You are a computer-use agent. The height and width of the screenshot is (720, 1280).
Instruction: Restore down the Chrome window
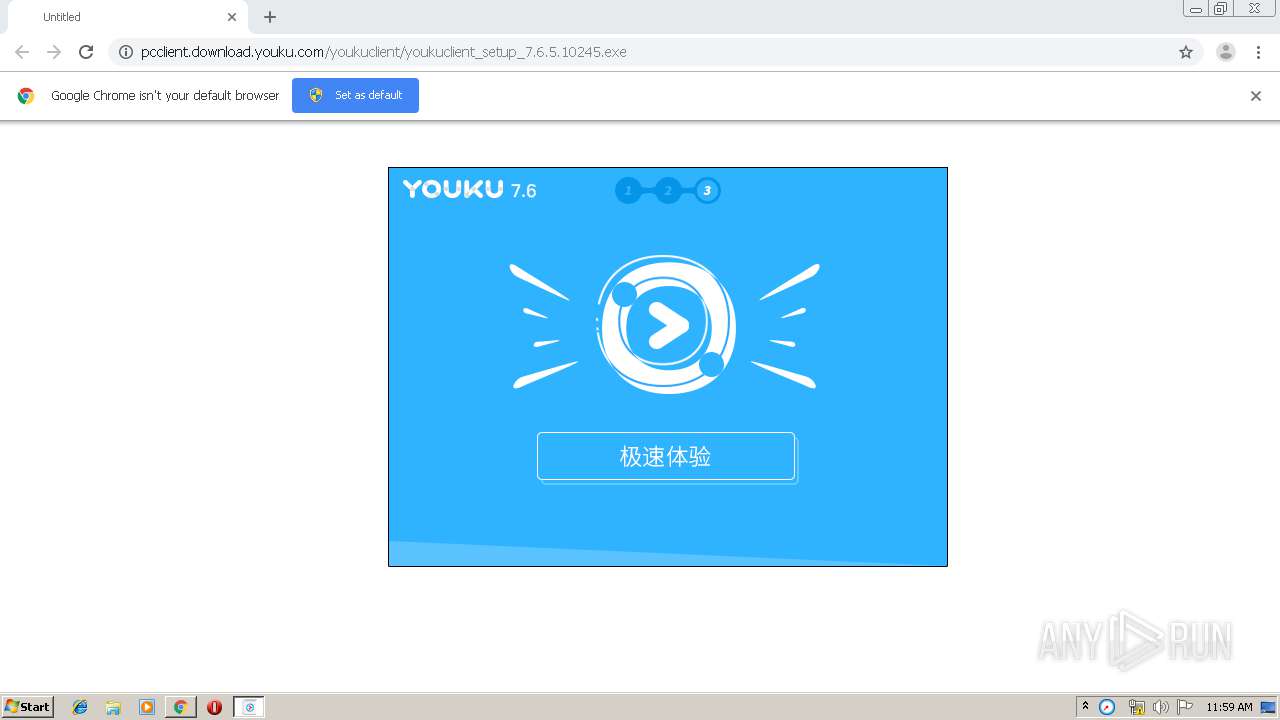[1221, 9]
